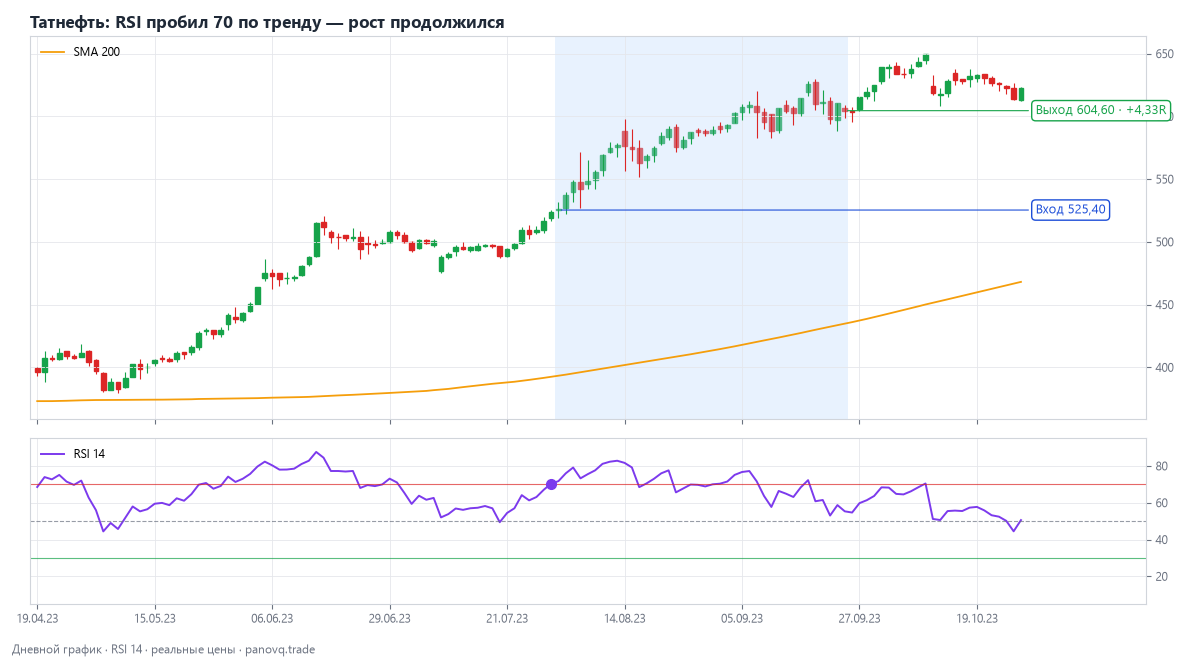Click the 80 RSI axis label
The image size is (1200, 660).
(1162, 466)
